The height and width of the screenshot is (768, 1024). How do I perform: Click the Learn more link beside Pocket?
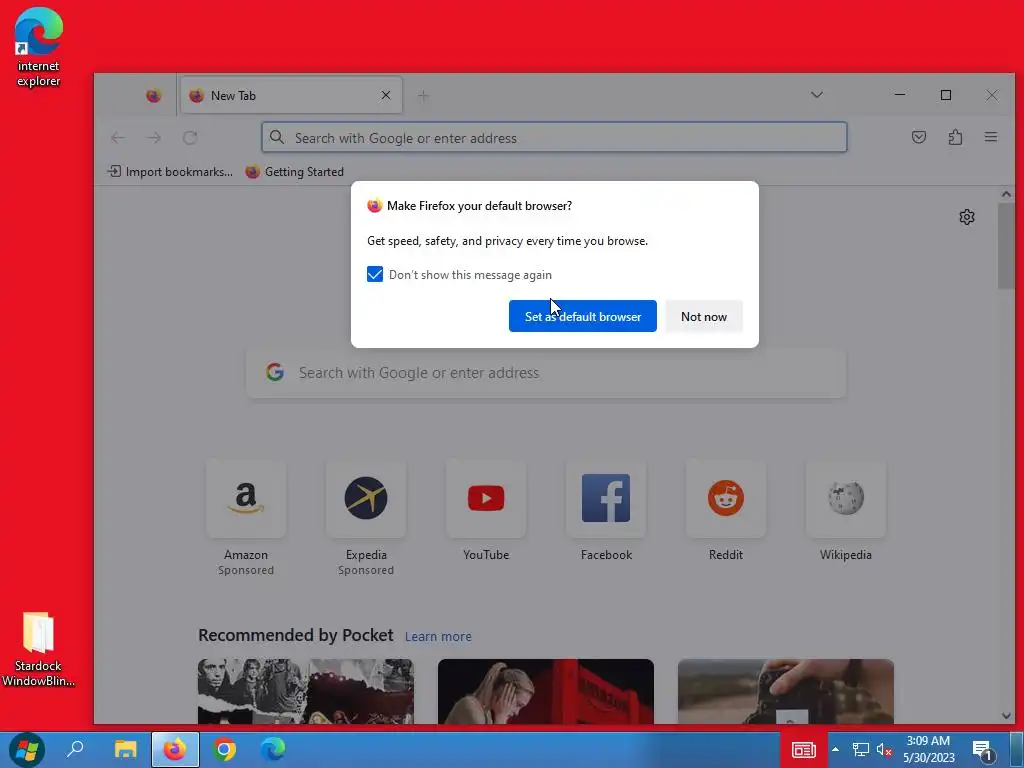pyautogui.click(x=438, y=636)
